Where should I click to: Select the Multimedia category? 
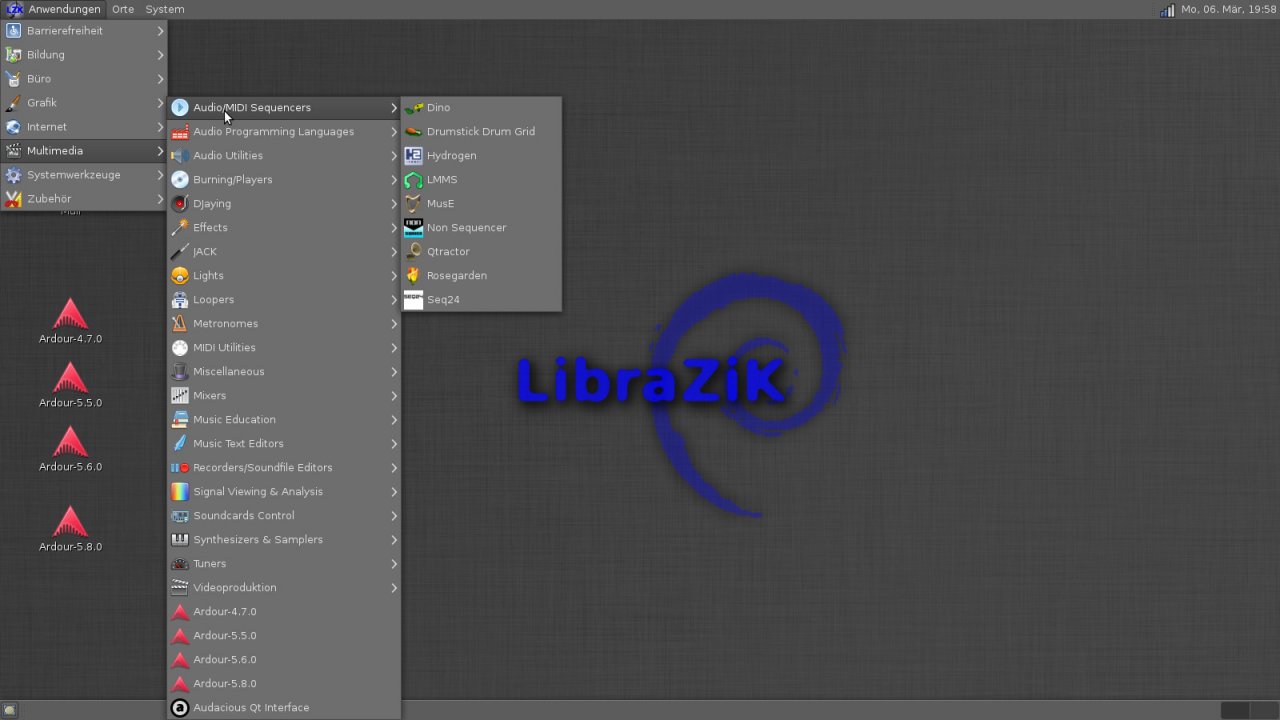[x=84, y=151]
